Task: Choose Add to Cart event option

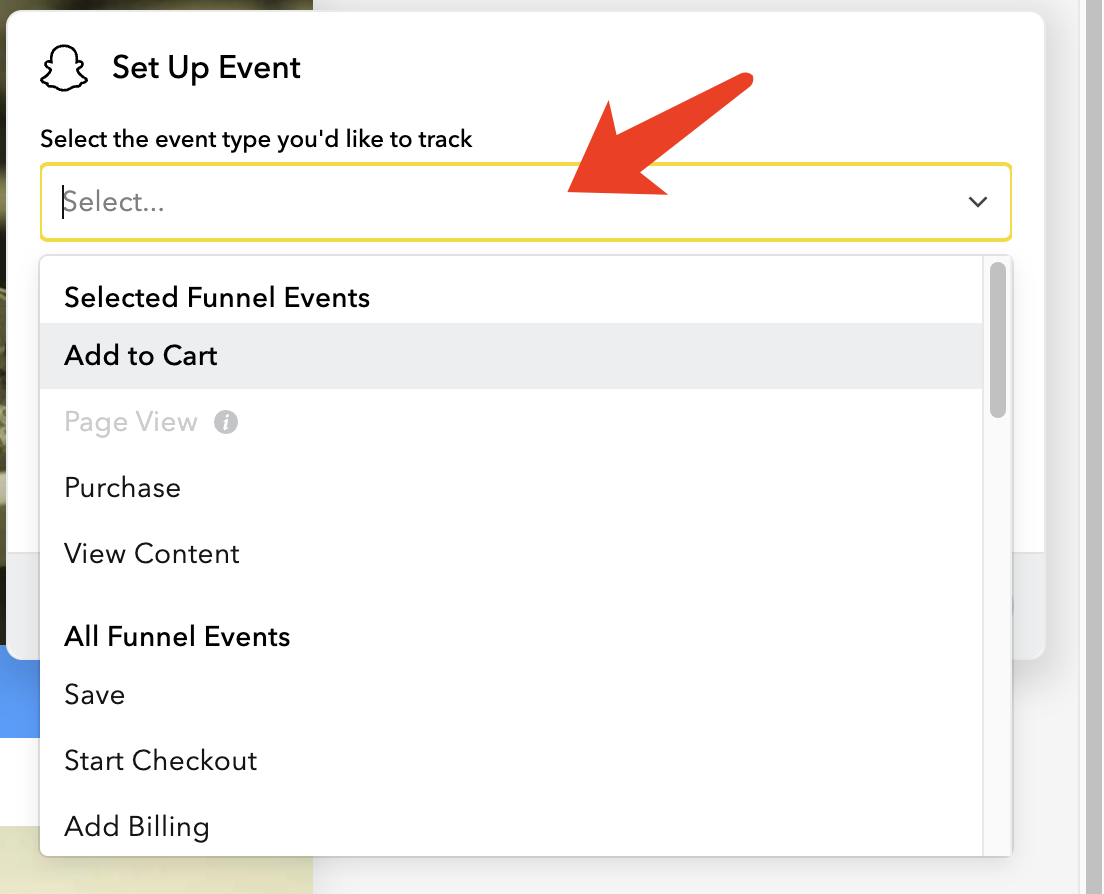Action: coord(141,356)
